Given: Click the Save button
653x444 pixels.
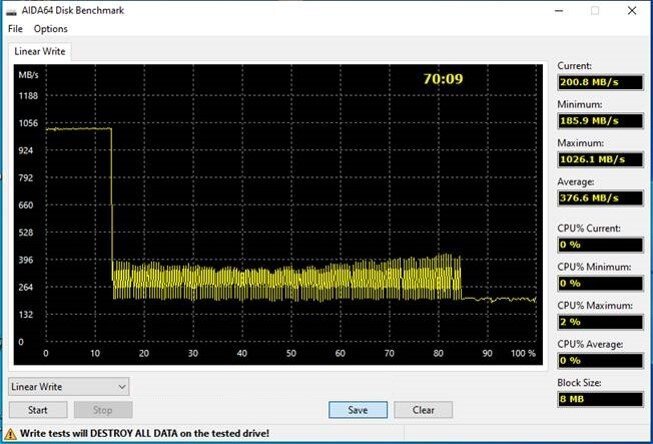Looking at the screenshot, I should point(358,410).
